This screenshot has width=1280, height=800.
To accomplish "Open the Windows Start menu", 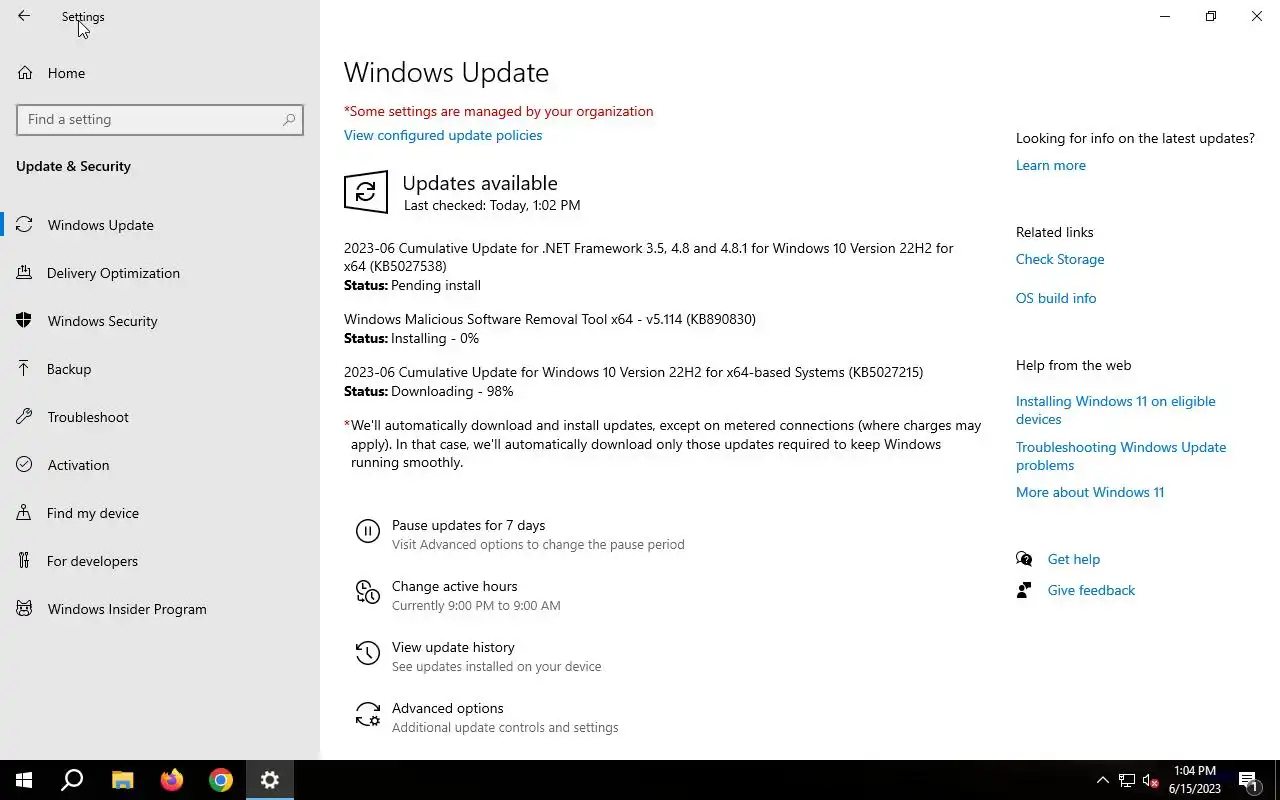I will [x=24, y=780].
